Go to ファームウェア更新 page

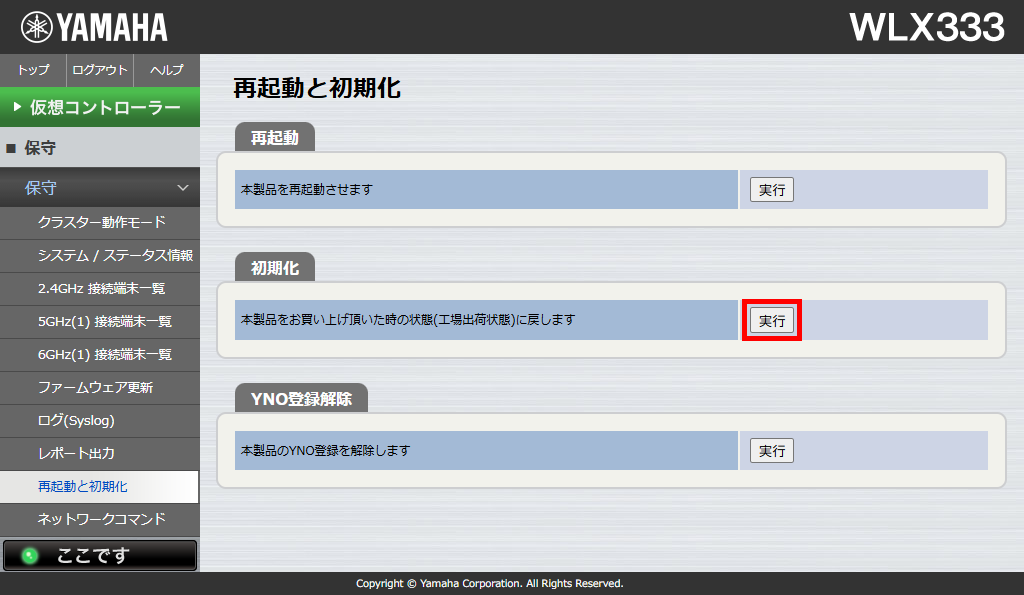100,387
